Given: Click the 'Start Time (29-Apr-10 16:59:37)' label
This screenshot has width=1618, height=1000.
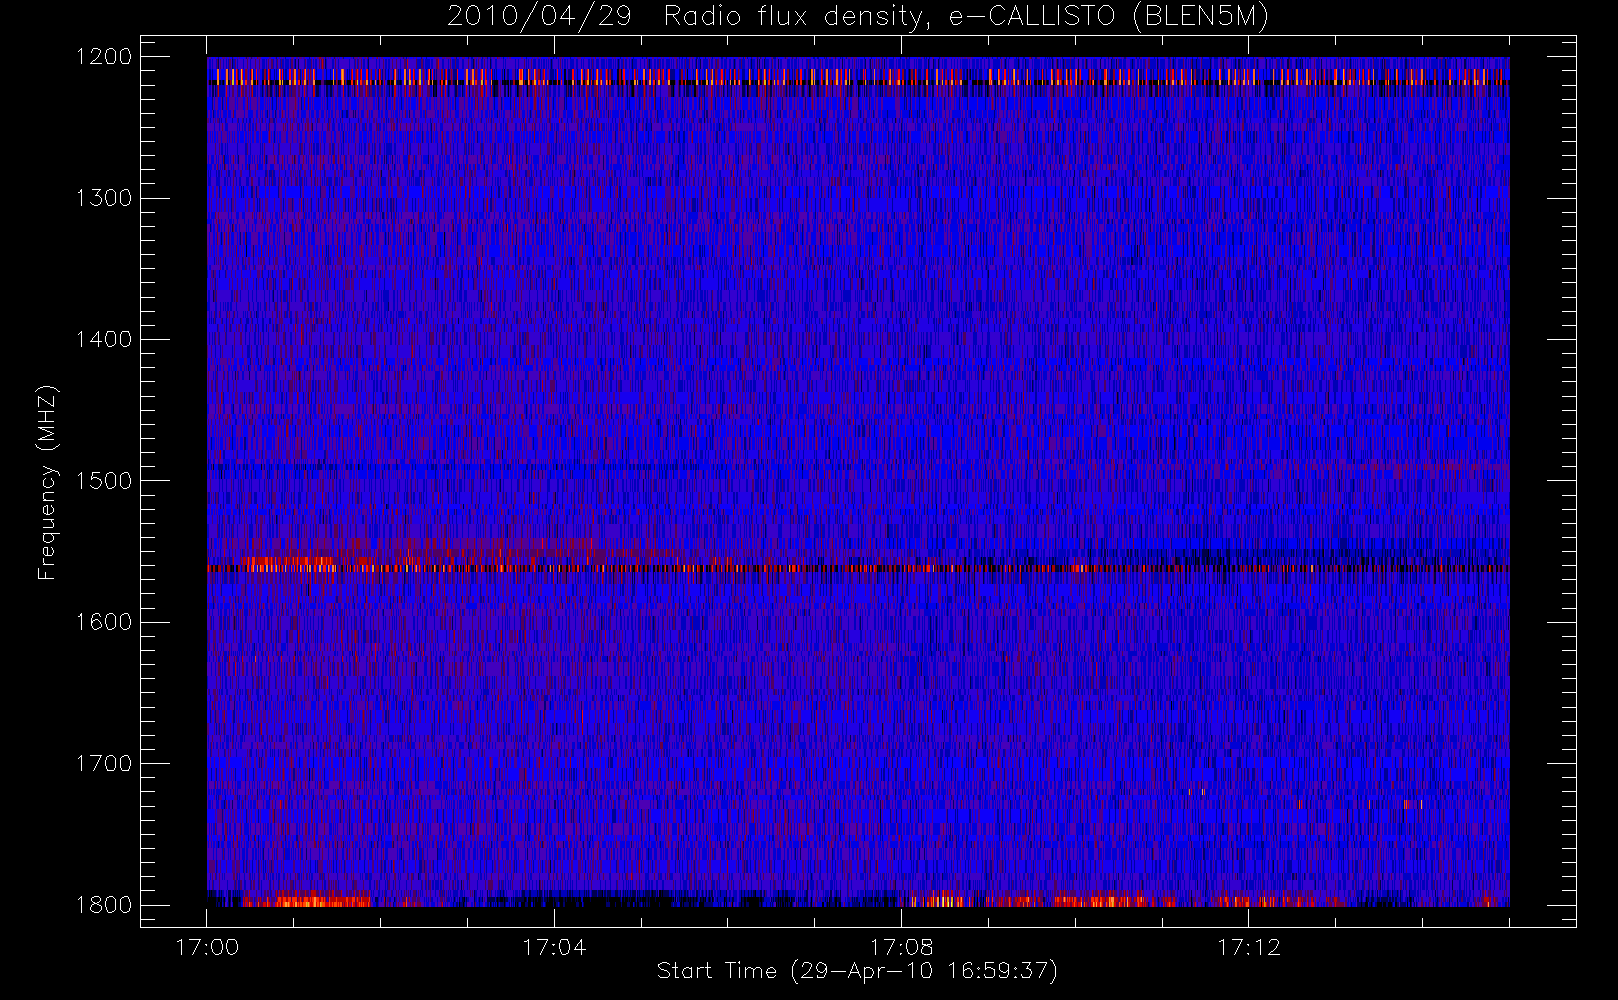Looking at the screenshot, I should pyautogui.click(x=857, y=971).
